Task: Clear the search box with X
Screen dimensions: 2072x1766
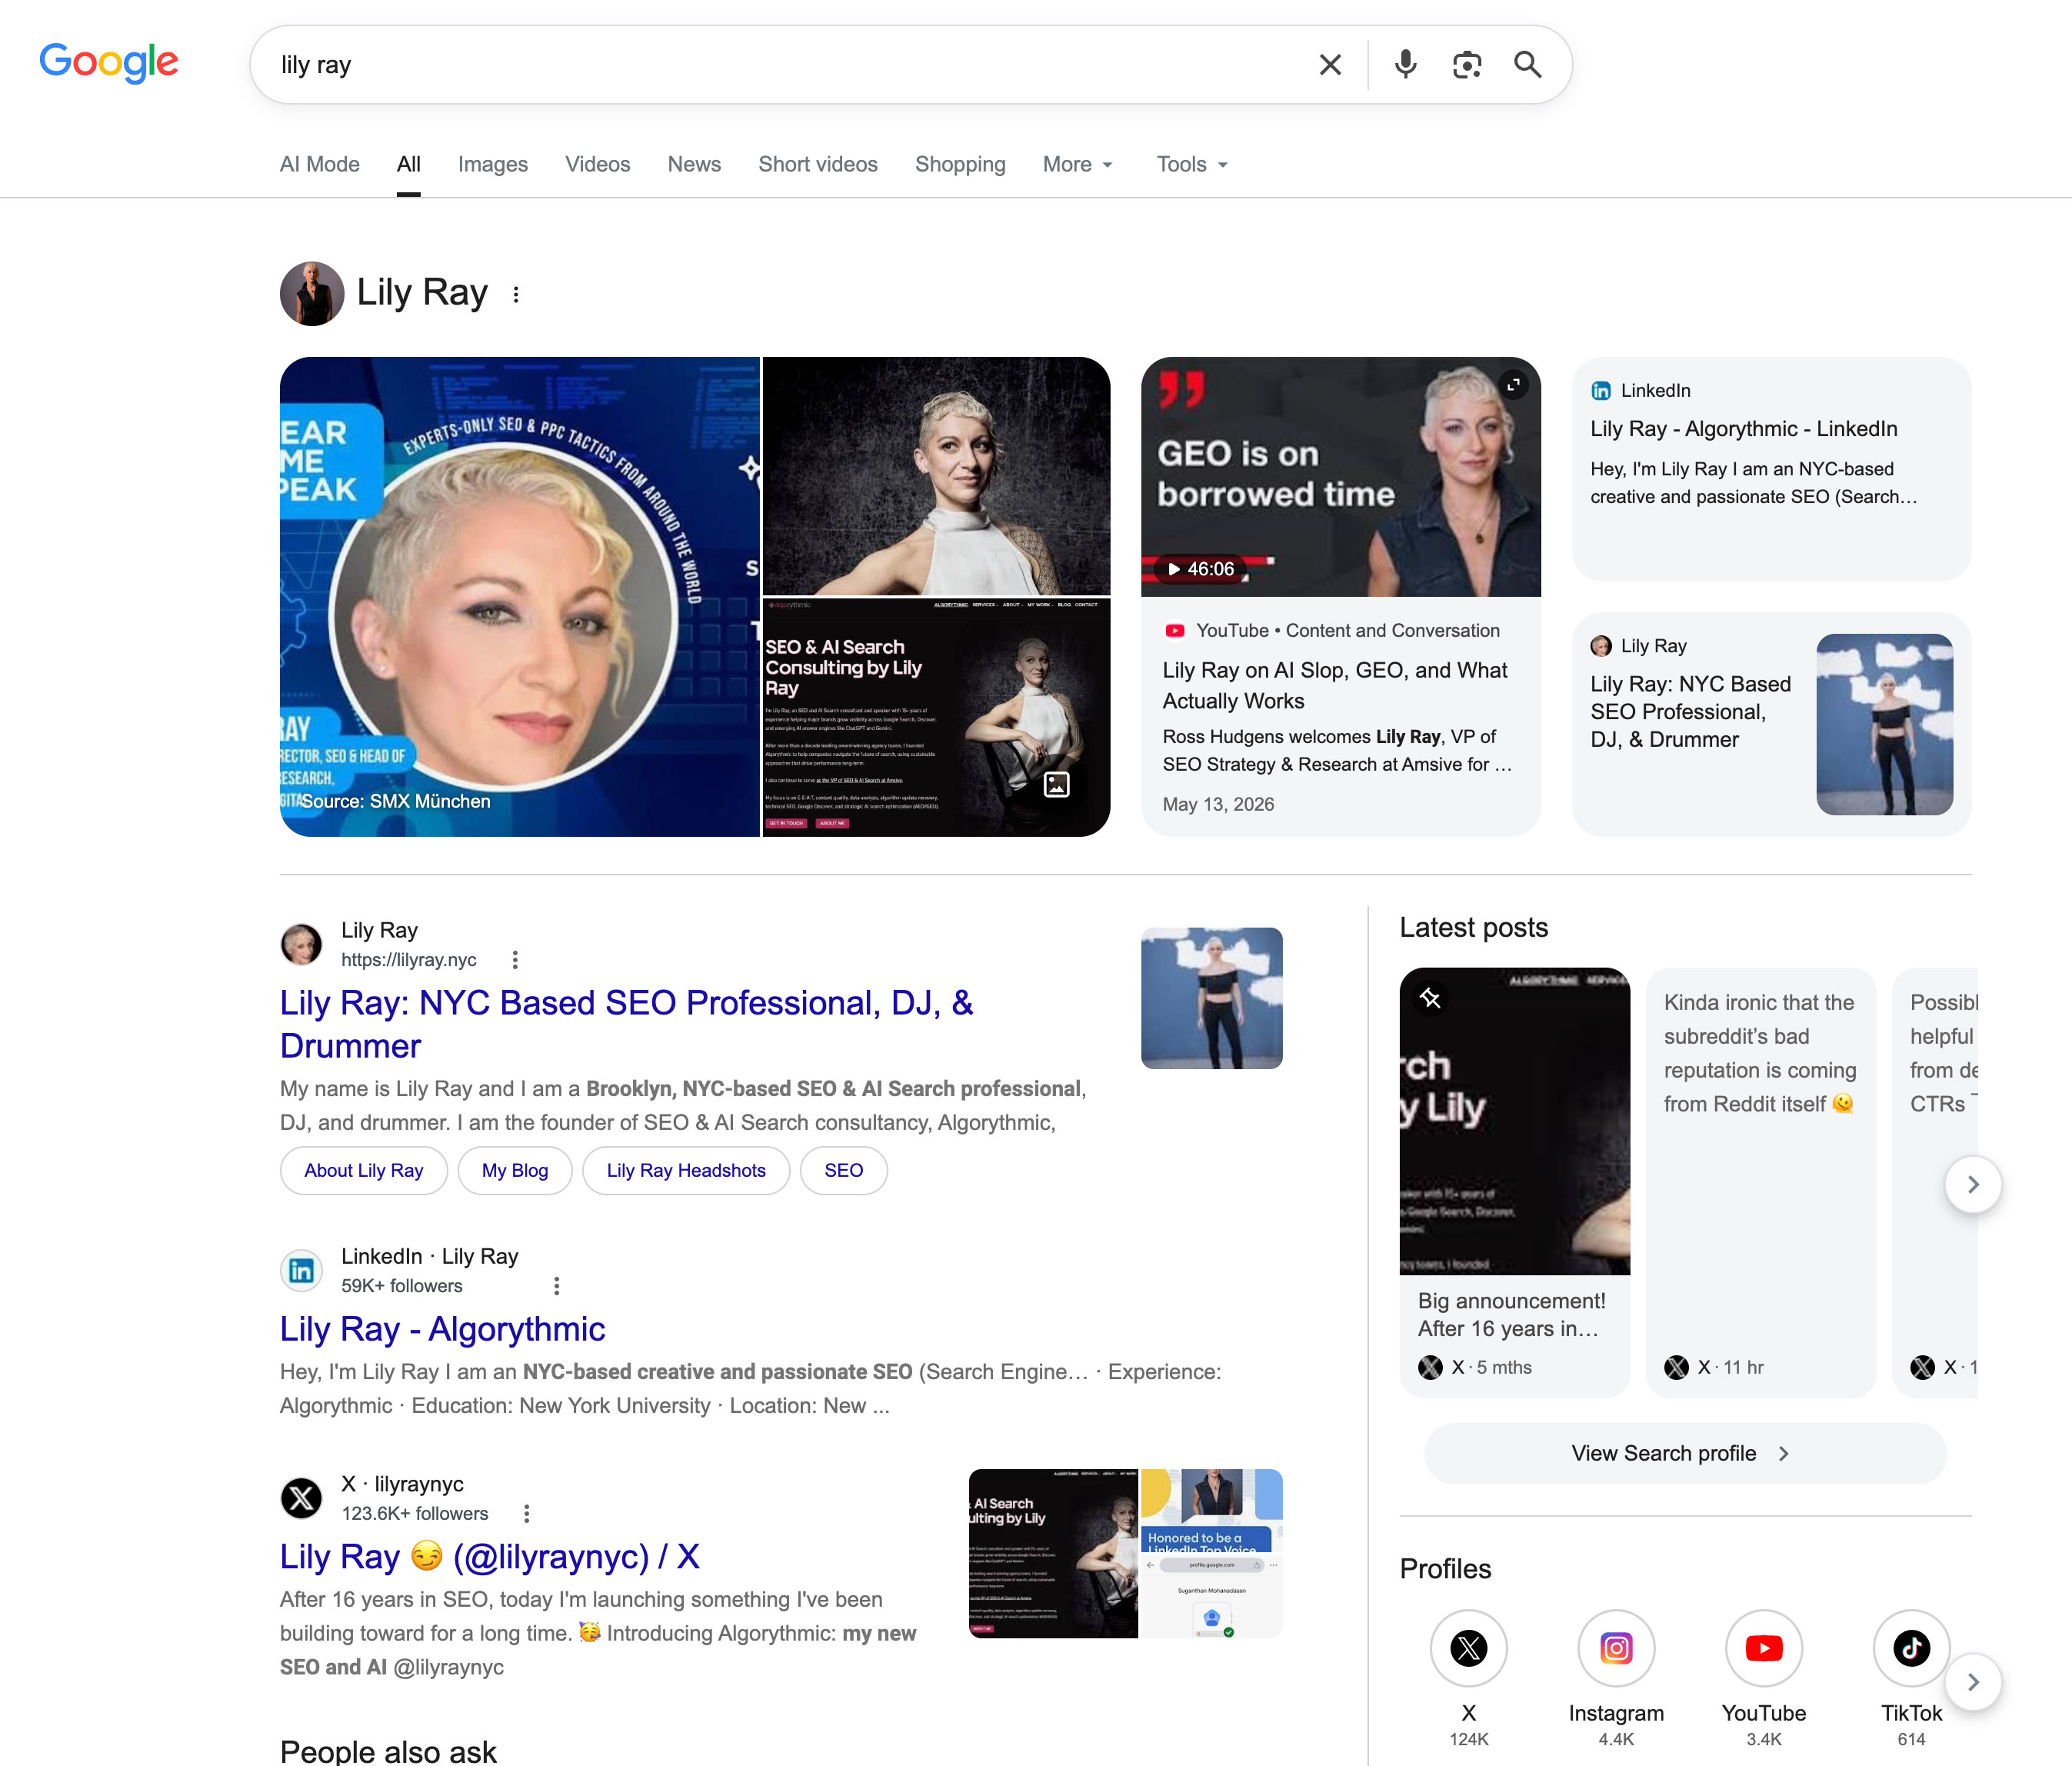Action: pyautogui.click(x=1330, y=65)
